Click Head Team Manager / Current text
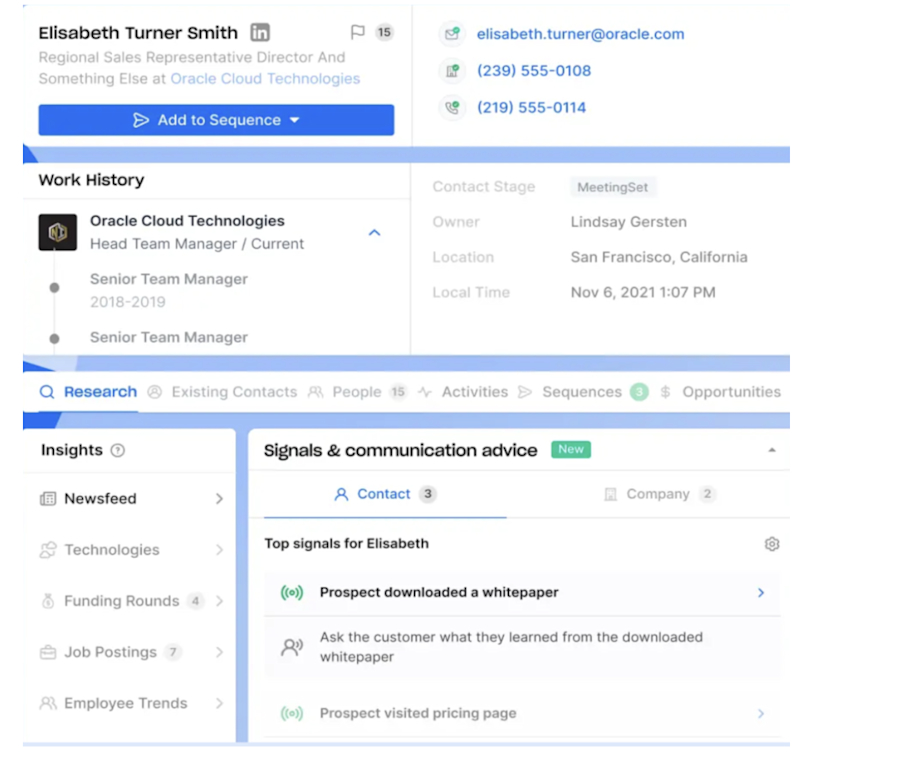The height and width of the screenshot is (766, 900). pos(197,244)
